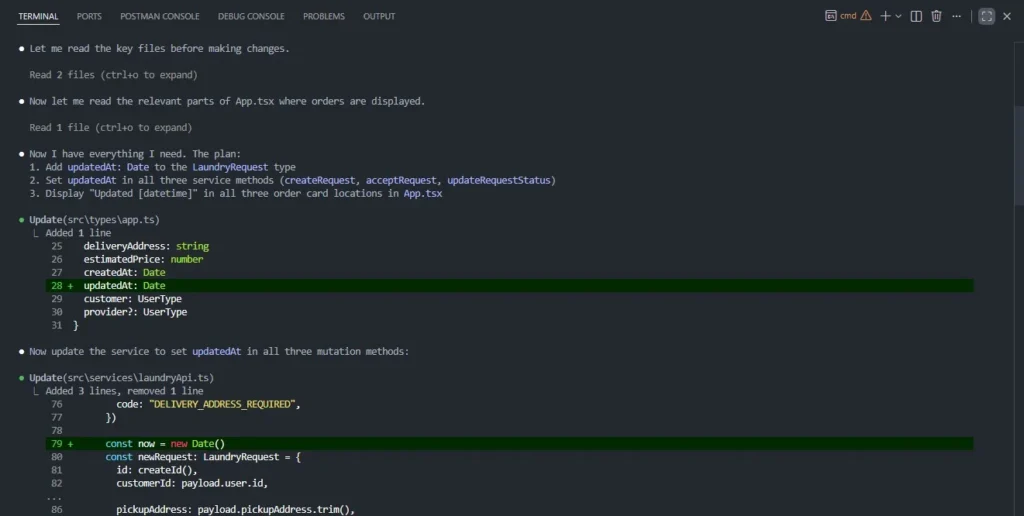Screen dimensions: 1024x516
Task: Click 'customerId: payload.user.id,' line
Action: click(192, 483)
